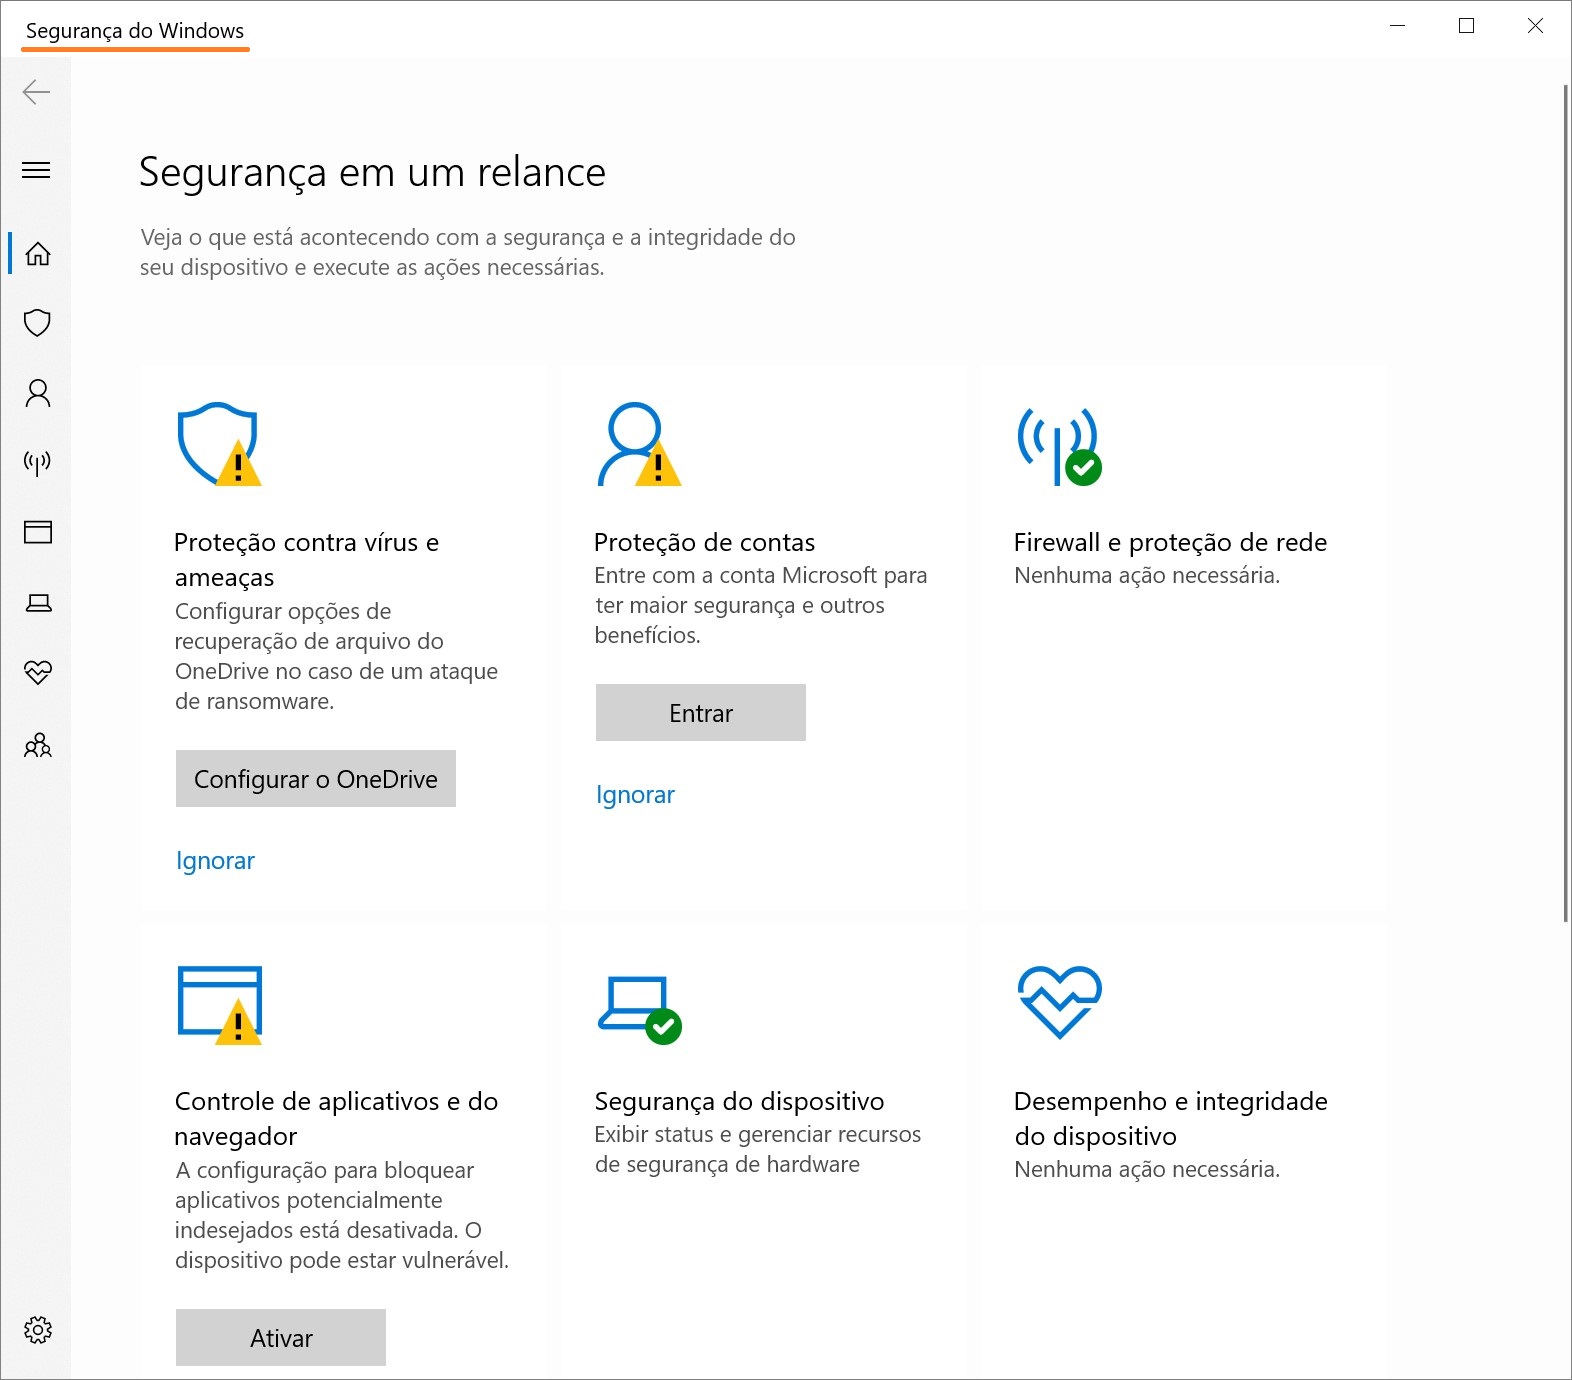This screenshot has height=1380, width=1572.
Task: Open device security laptop sidebar icon
Action: click(x=38, y=603)
